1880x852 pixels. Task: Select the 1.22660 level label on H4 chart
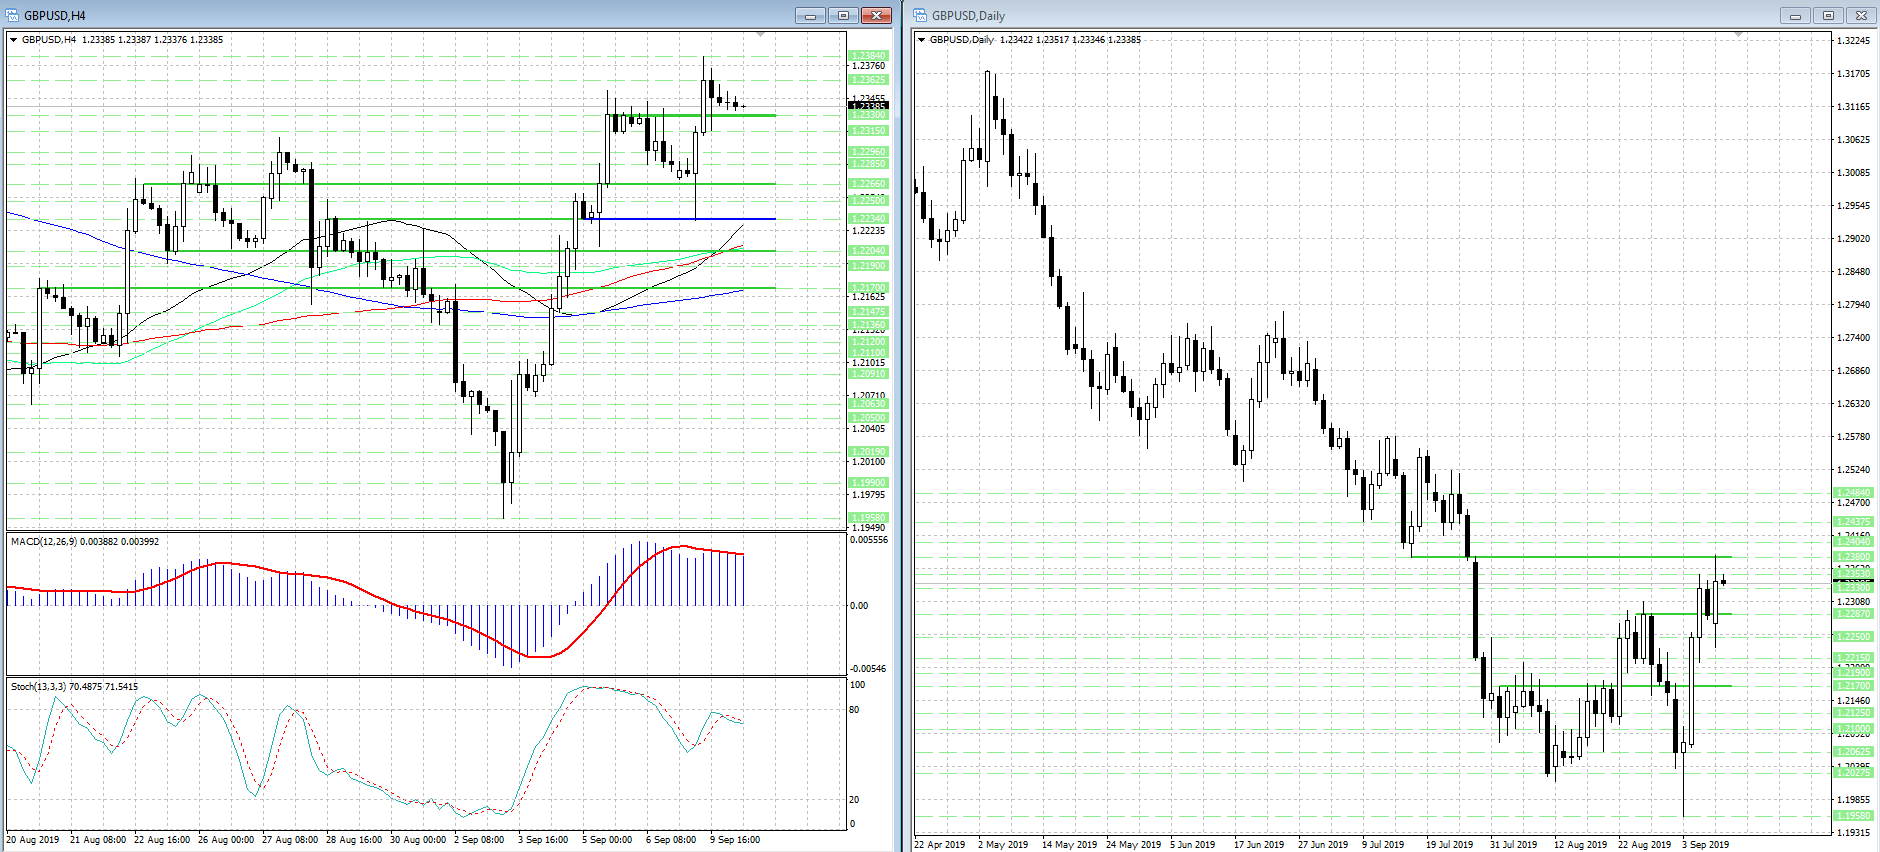[868, 184]
